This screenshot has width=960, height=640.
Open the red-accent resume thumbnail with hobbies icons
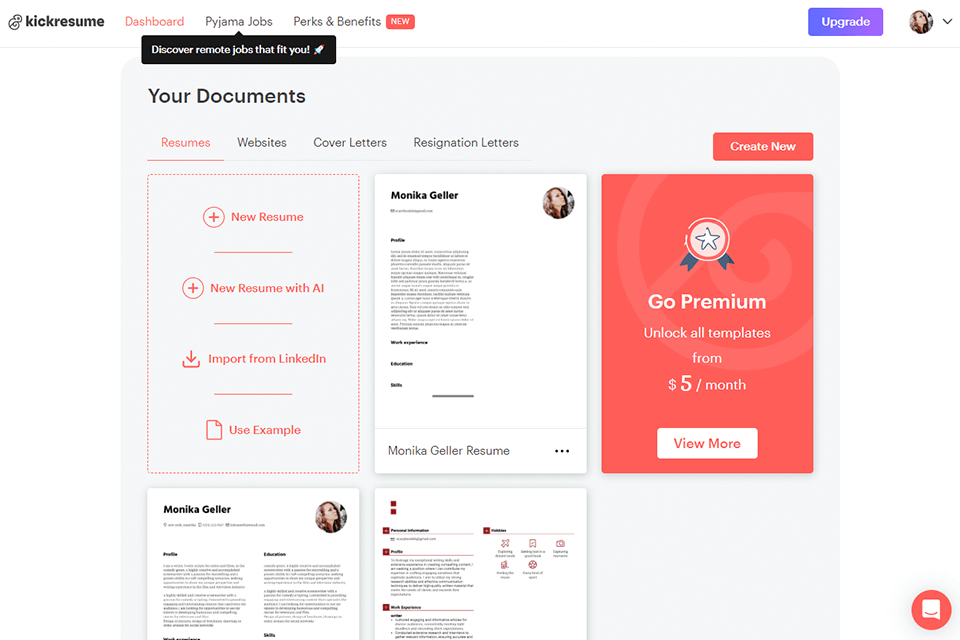pyautogui.click(x=481, y=564)
